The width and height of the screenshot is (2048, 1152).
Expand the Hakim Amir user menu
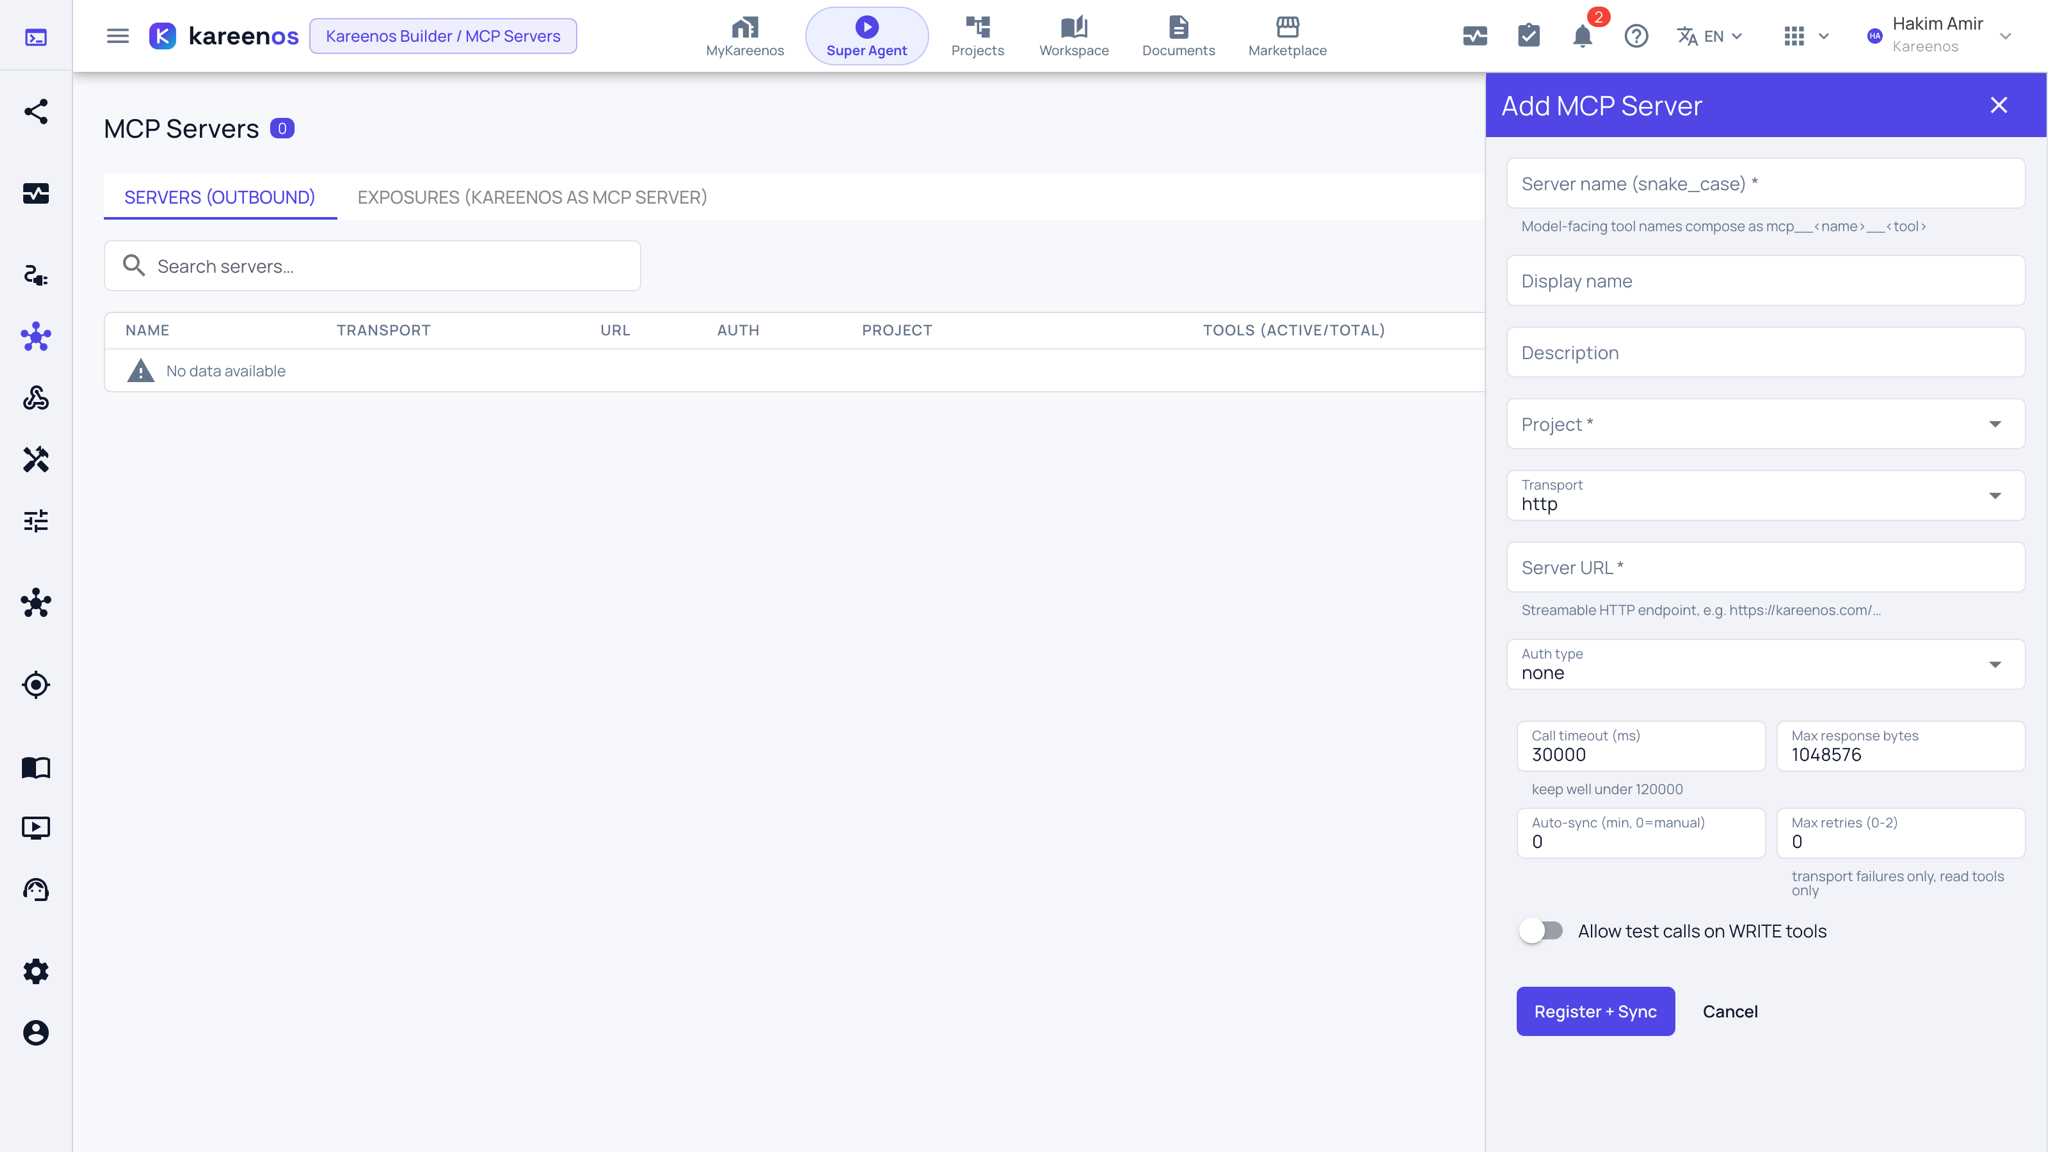click(1939, 35)
